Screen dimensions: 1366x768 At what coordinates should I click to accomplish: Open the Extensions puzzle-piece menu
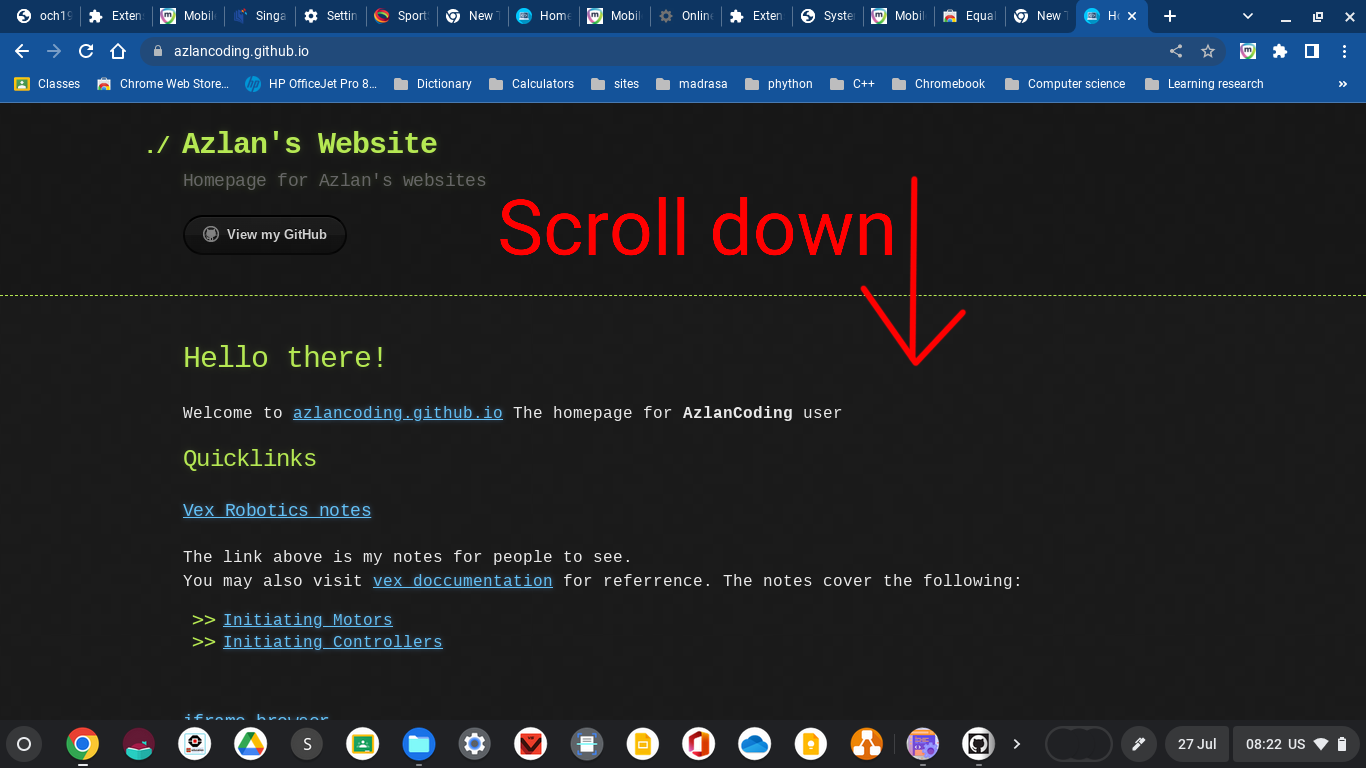(1280, 51)
